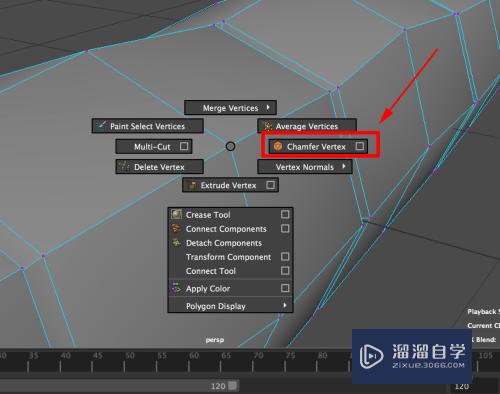Image resolution: width=500 pixels, height=394 pixels.
Task: Select Chamfer Vertex command
Action: 318,146
